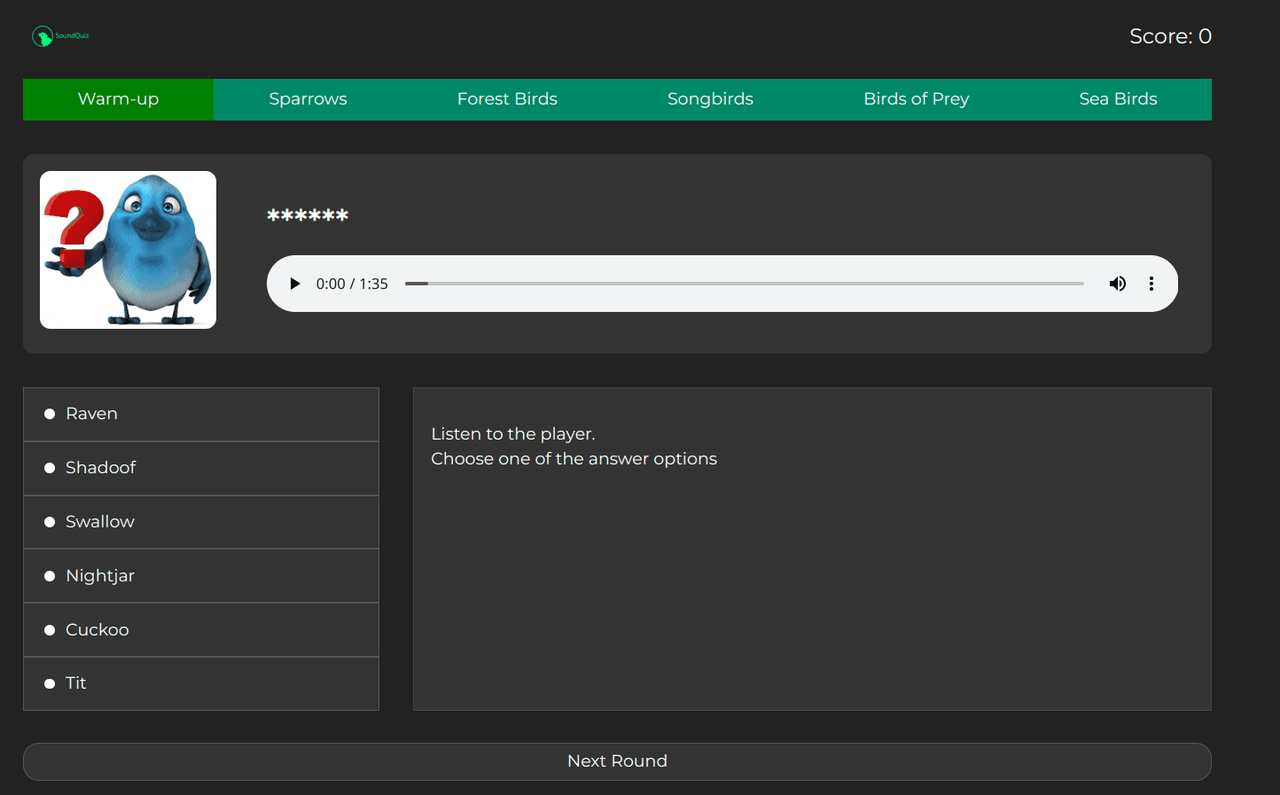Open the Sparrows category tab
This screenshot has height=795, width=1280.
pyautogui.click(x=308, y=99)
